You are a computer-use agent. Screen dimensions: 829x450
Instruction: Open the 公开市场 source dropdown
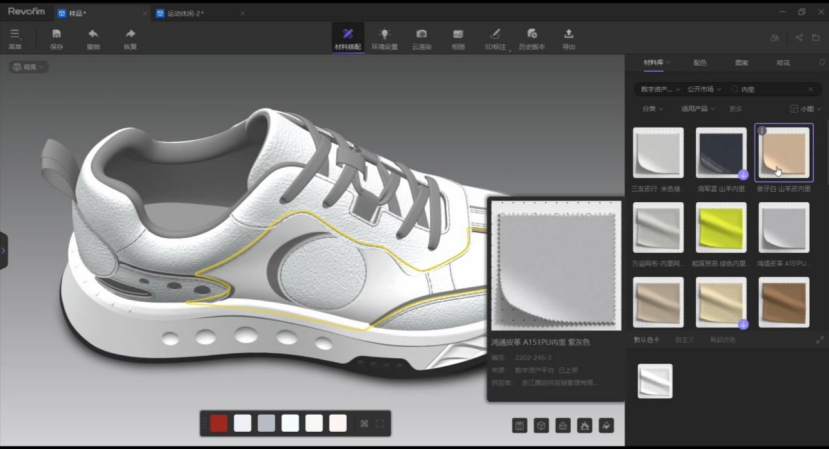click(x=702, y=88)
